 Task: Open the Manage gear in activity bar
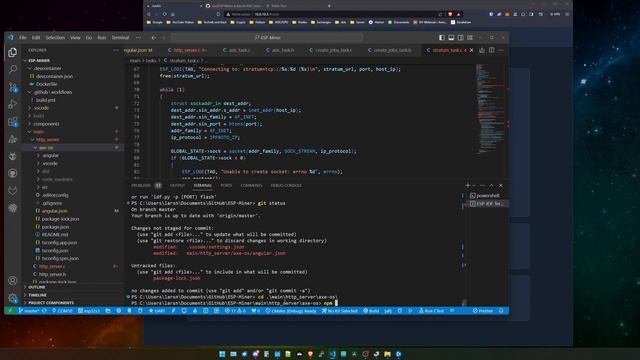(13, 298)
